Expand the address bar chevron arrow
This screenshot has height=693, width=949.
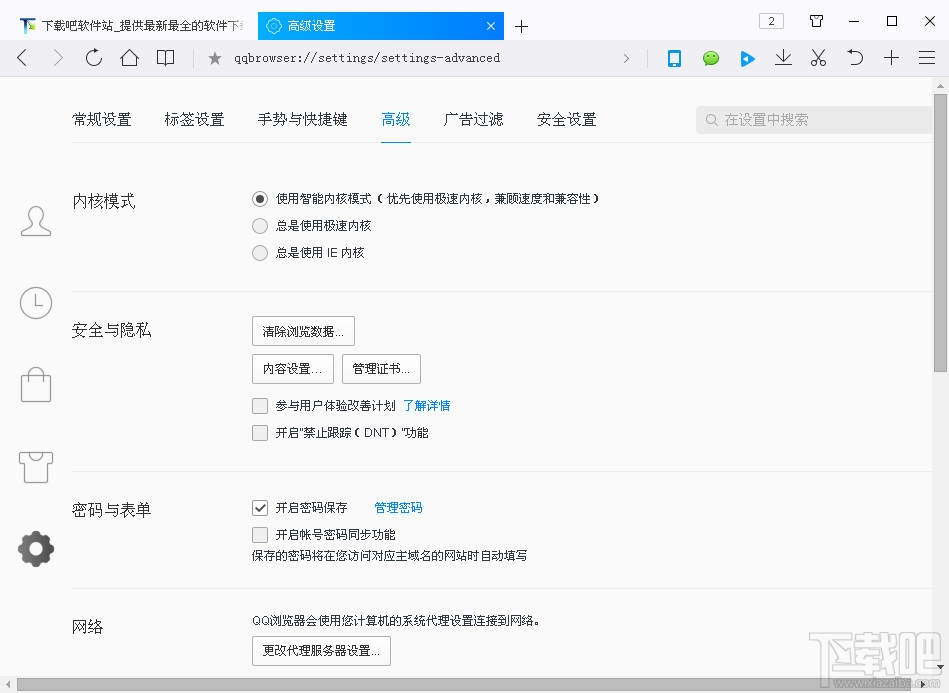click(627, 58)
